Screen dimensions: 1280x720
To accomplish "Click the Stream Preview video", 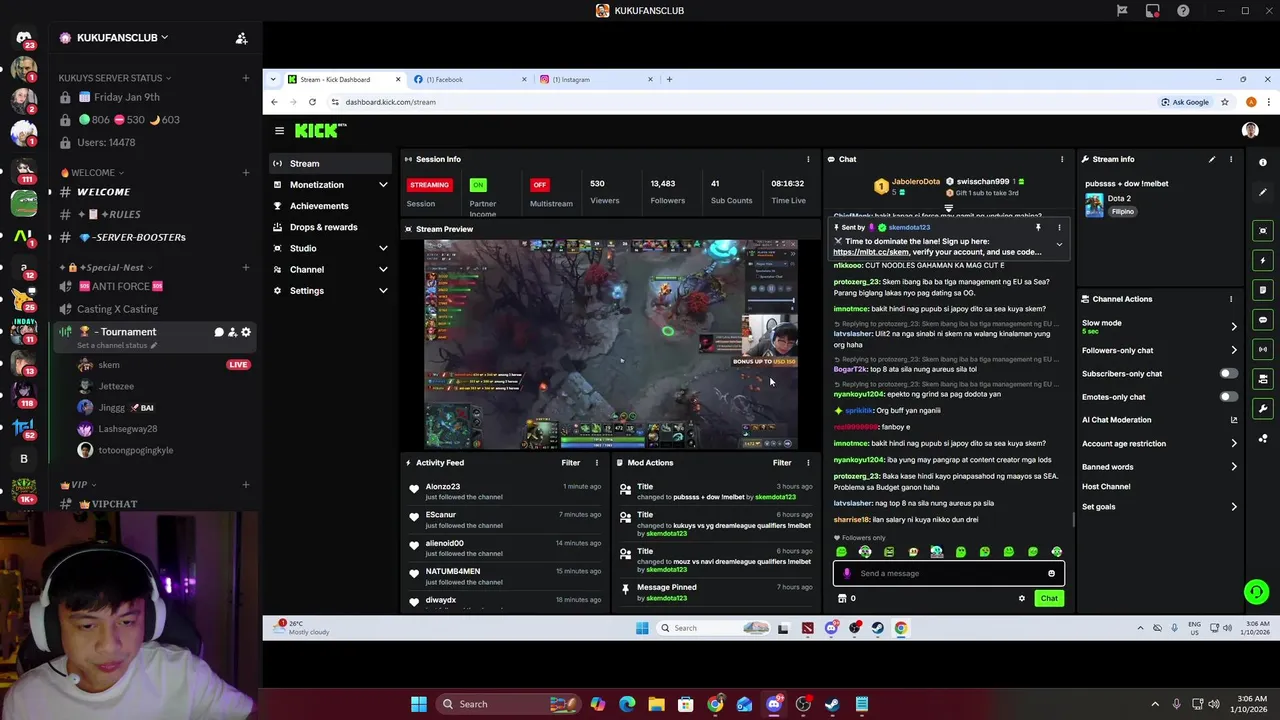I will point(610,344).
